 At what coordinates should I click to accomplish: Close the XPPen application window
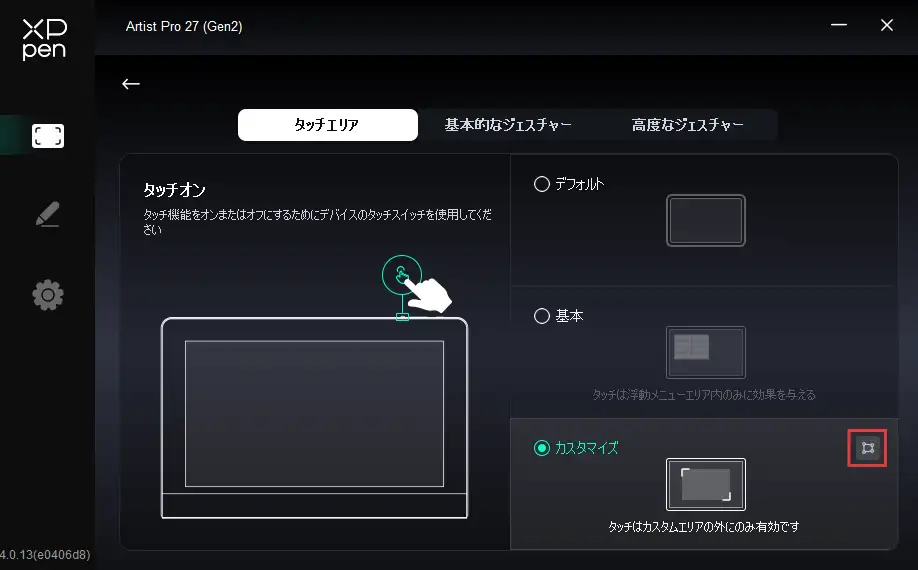pos(886,26)
